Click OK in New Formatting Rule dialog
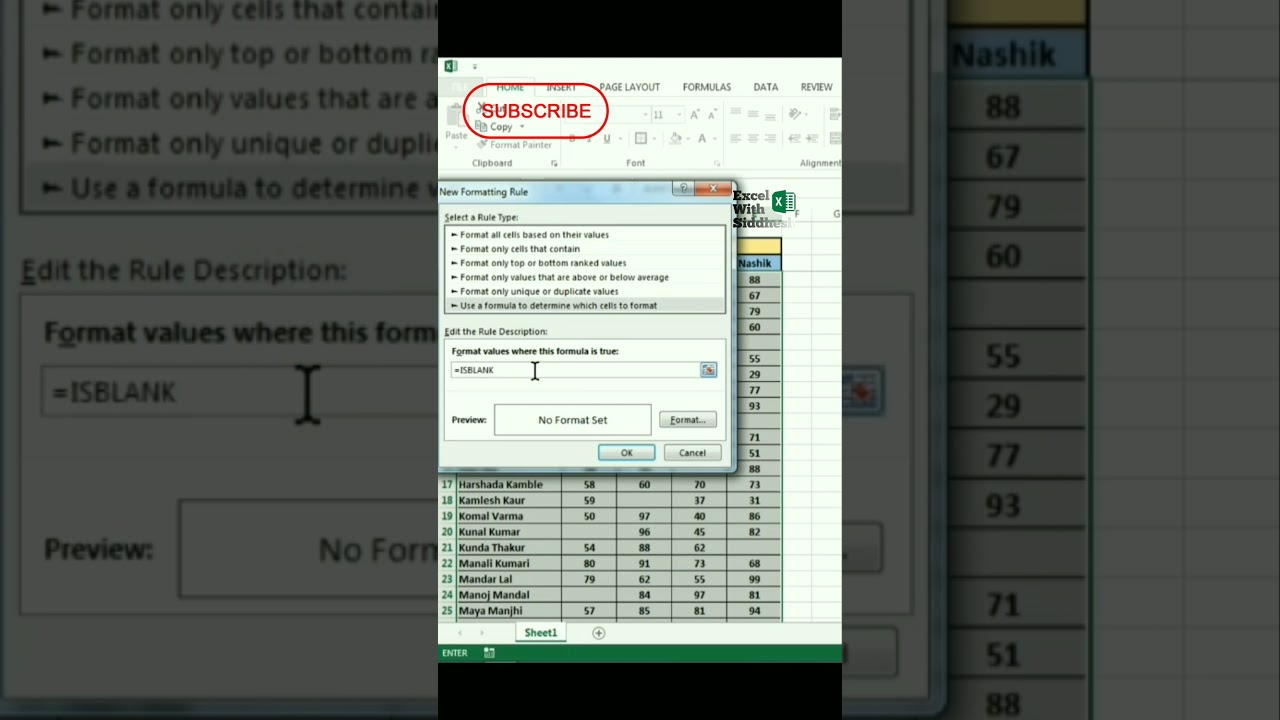 627,453
